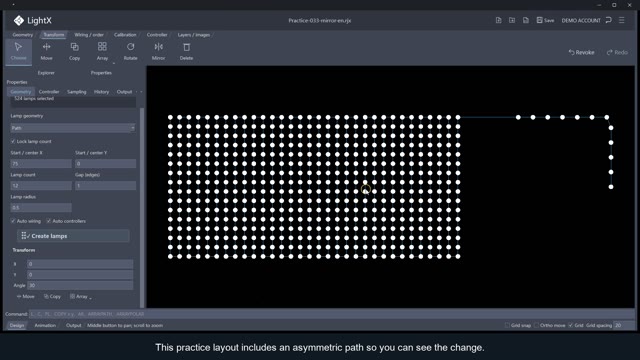The image size is (640, 360).
Task: Click the circular cursor marker in lamp grid
Action: click(366, 189)
